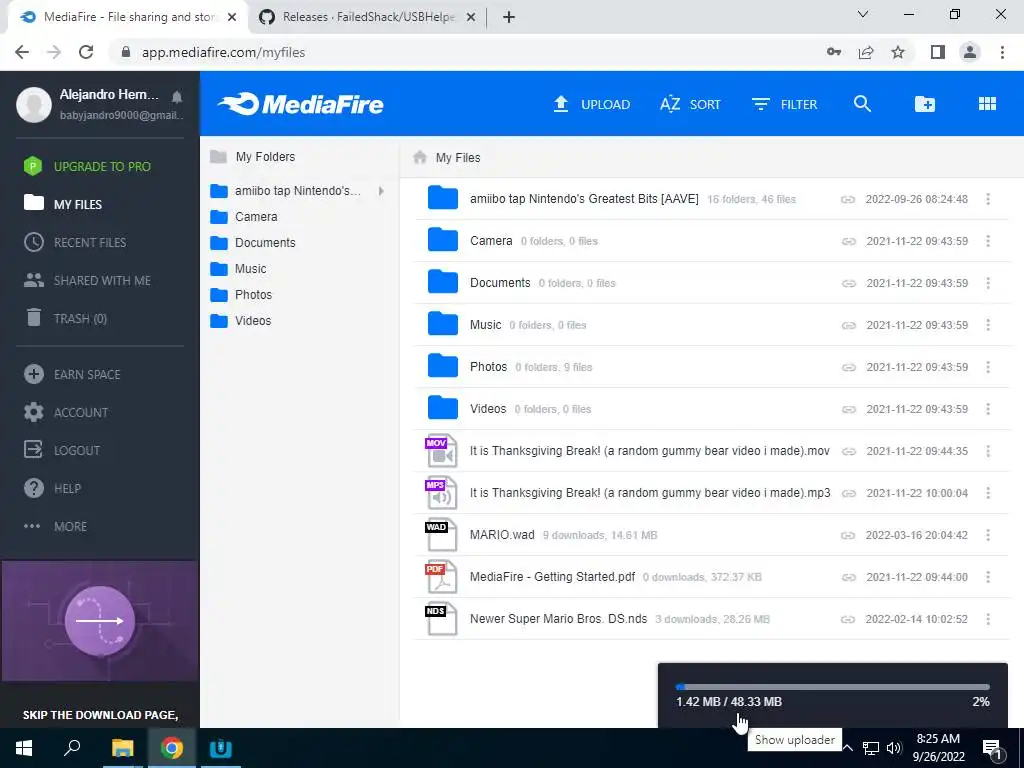Click the MOV file icon of Thanksgiving video
The width and height of the screenshot is (1024, 768).
(441, 451)
